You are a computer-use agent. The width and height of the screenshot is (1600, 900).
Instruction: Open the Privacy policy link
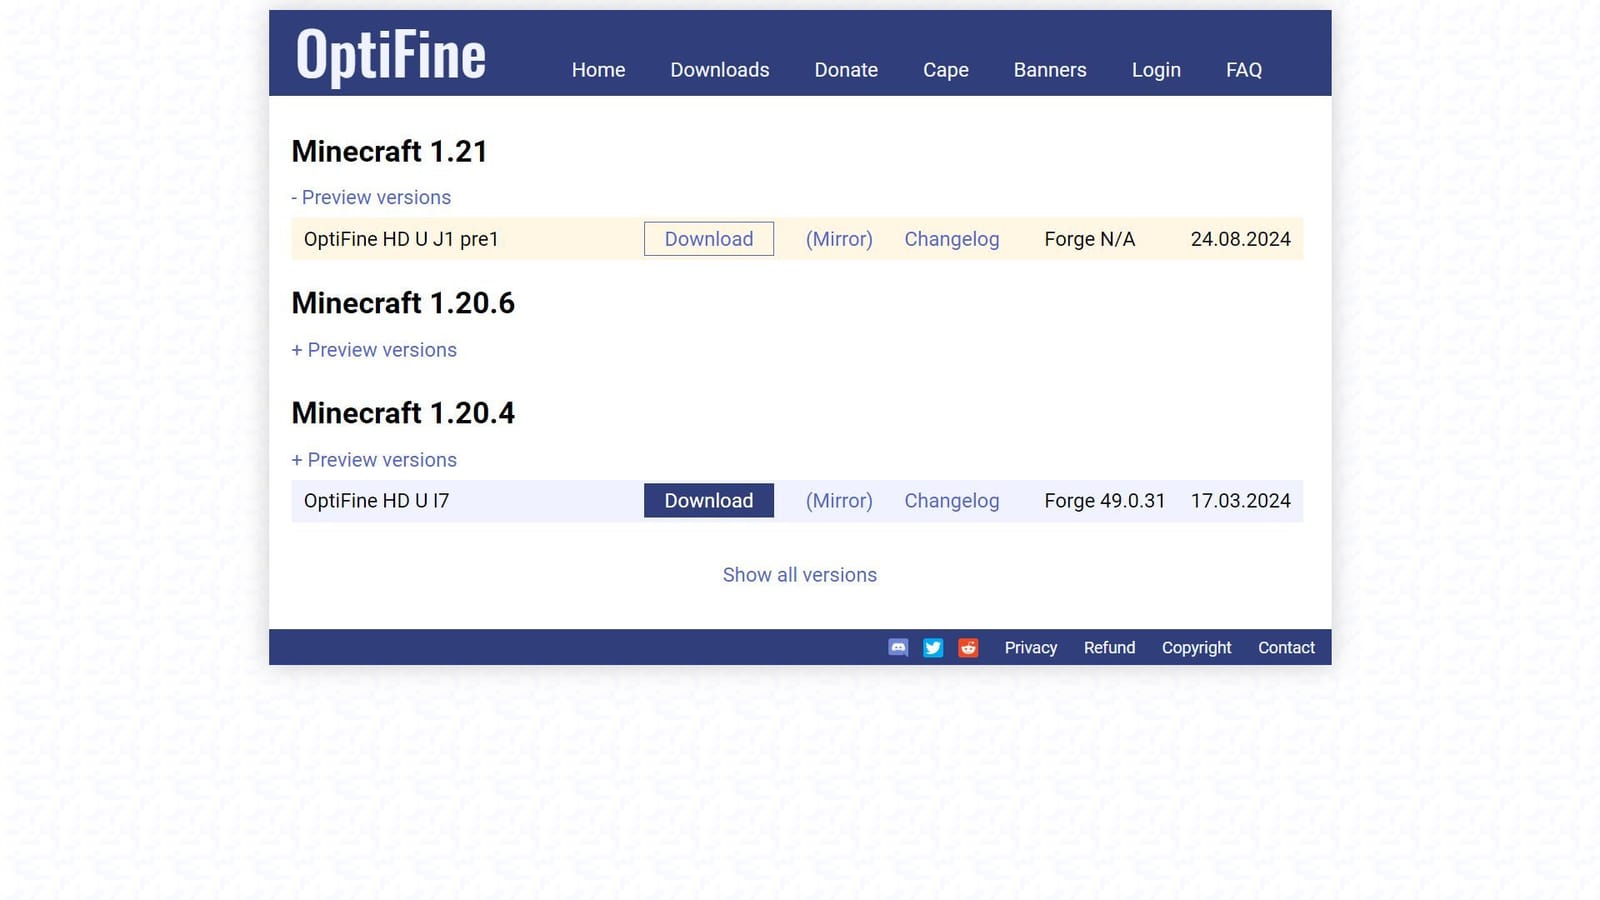[x=1030, y=647]
